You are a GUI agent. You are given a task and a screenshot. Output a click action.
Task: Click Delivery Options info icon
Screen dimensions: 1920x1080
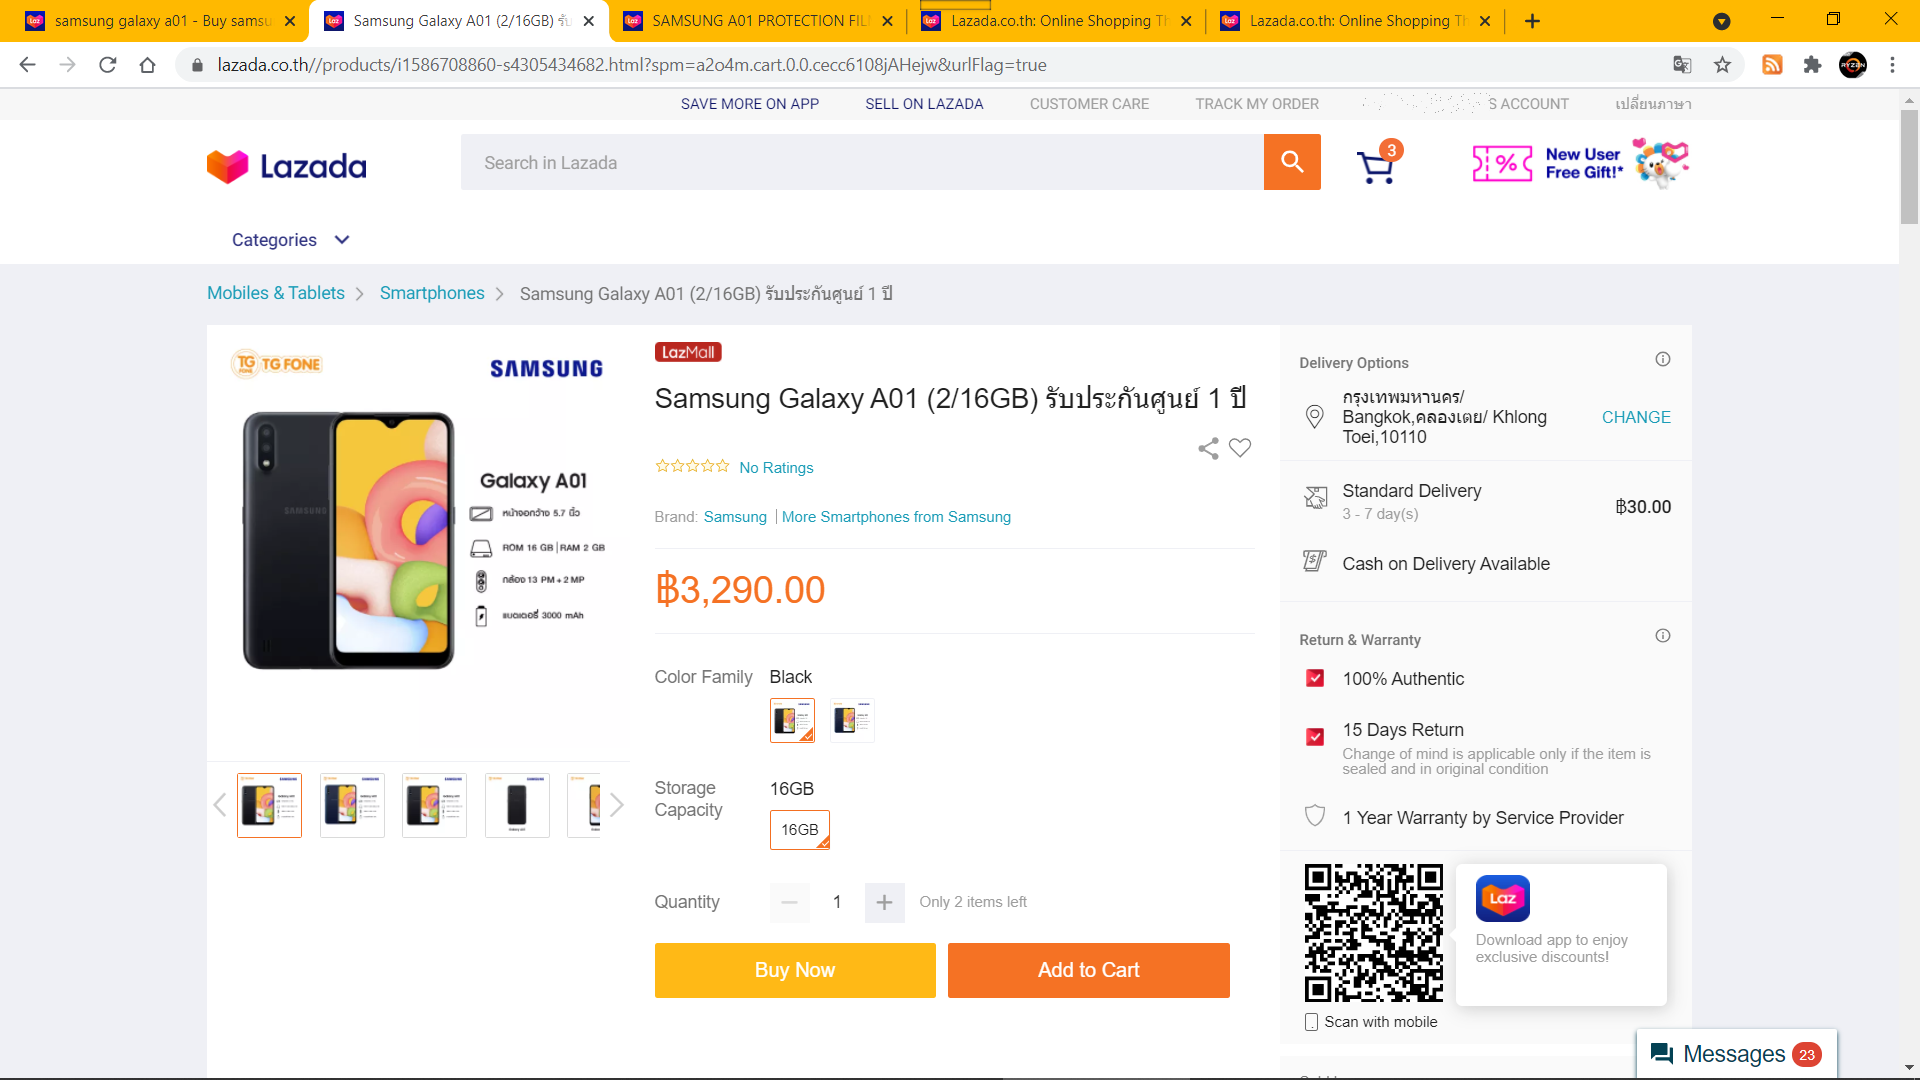[x=1663, y=359]
